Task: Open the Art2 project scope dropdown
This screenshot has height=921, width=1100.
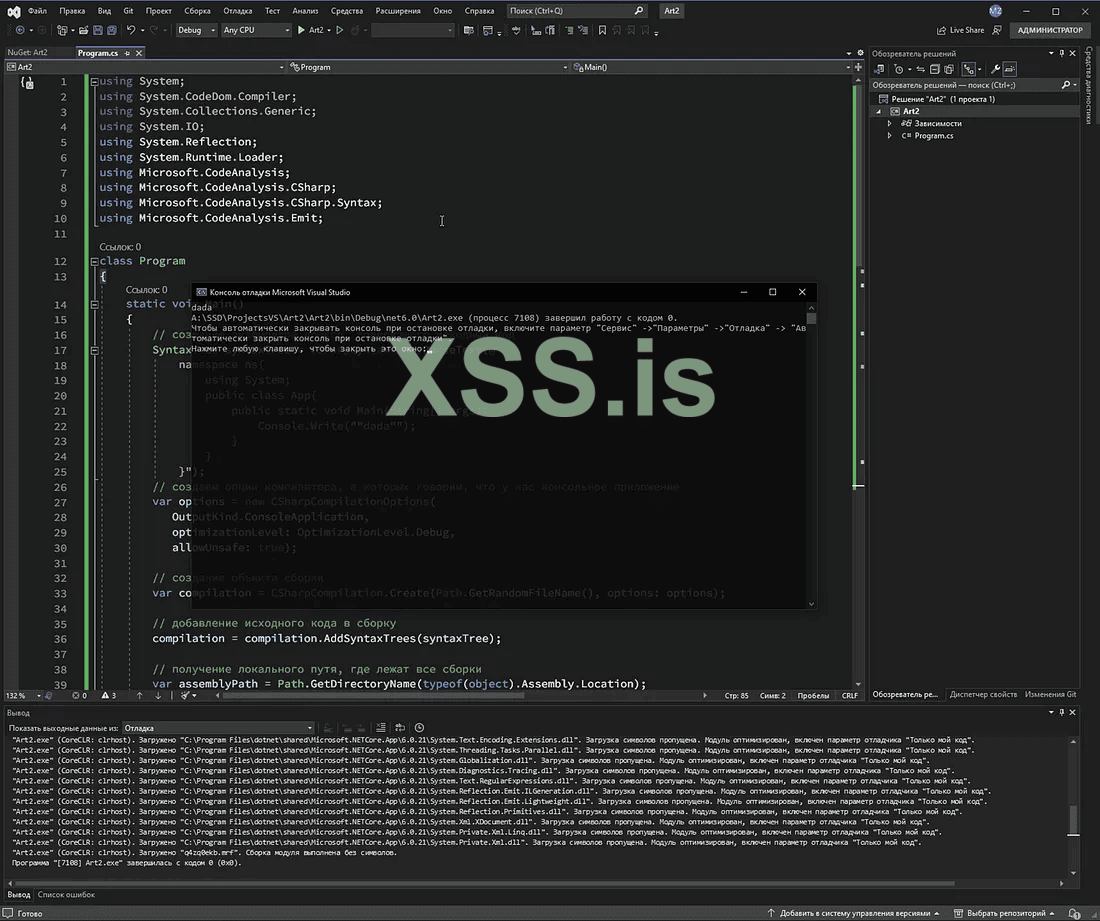Action: [145, 67]
